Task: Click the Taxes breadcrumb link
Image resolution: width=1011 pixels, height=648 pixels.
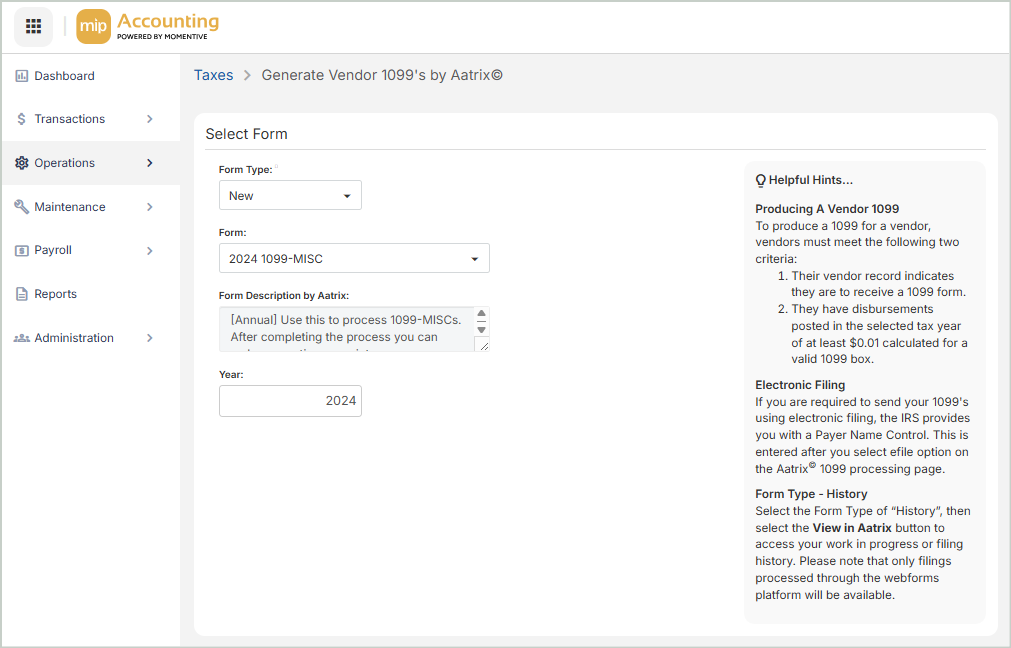Action: [x=213, y=75]
